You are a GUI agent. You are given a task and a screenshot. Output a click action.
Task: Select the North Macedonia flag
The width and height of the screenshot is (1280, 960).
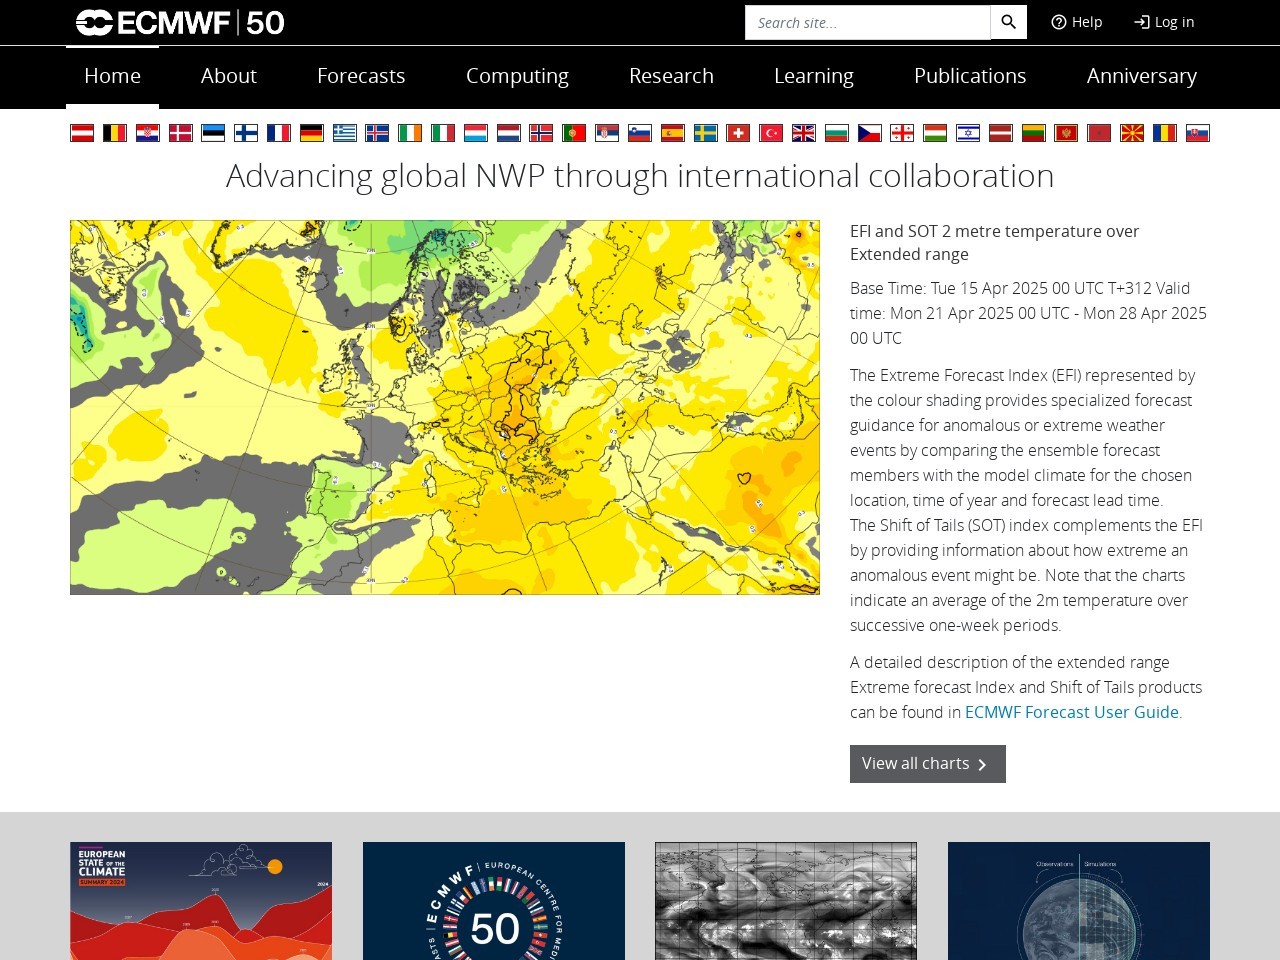1132,133
